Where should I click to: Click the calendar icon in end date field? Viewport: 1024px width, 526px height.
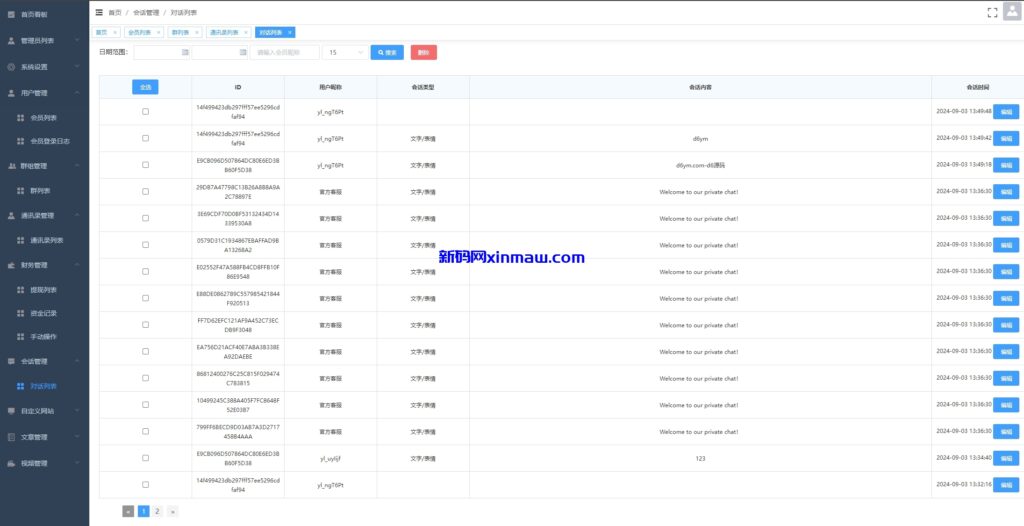pyautogui.click(x=243, y=52)
